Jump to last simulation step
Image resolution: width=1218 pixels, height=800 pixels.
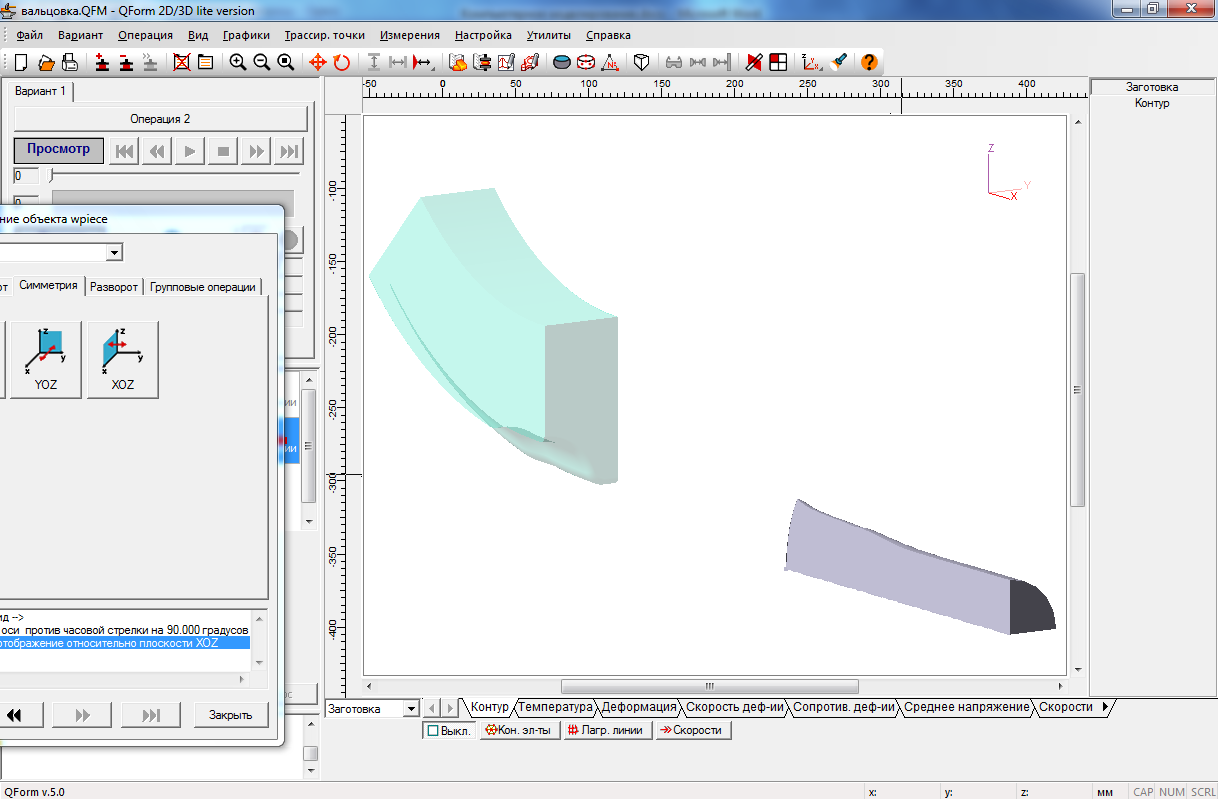(x=289, y=151)
